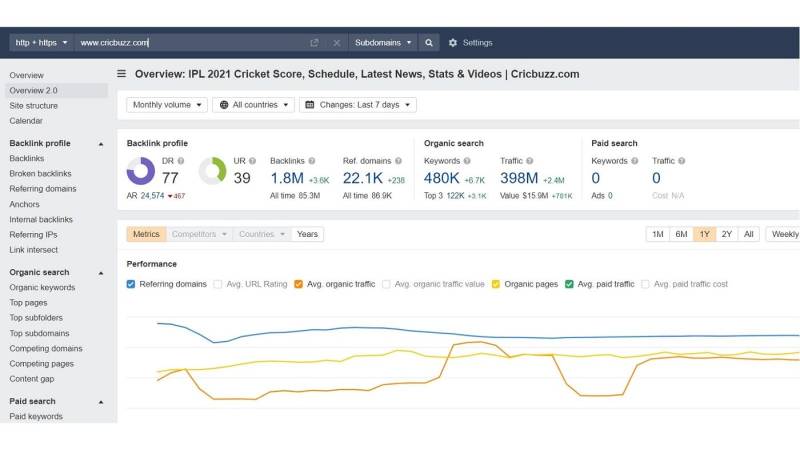Click the 22.1K ref. domains value
The width and height of the screenshot is (800, 450).
click(x=363, y=178)
